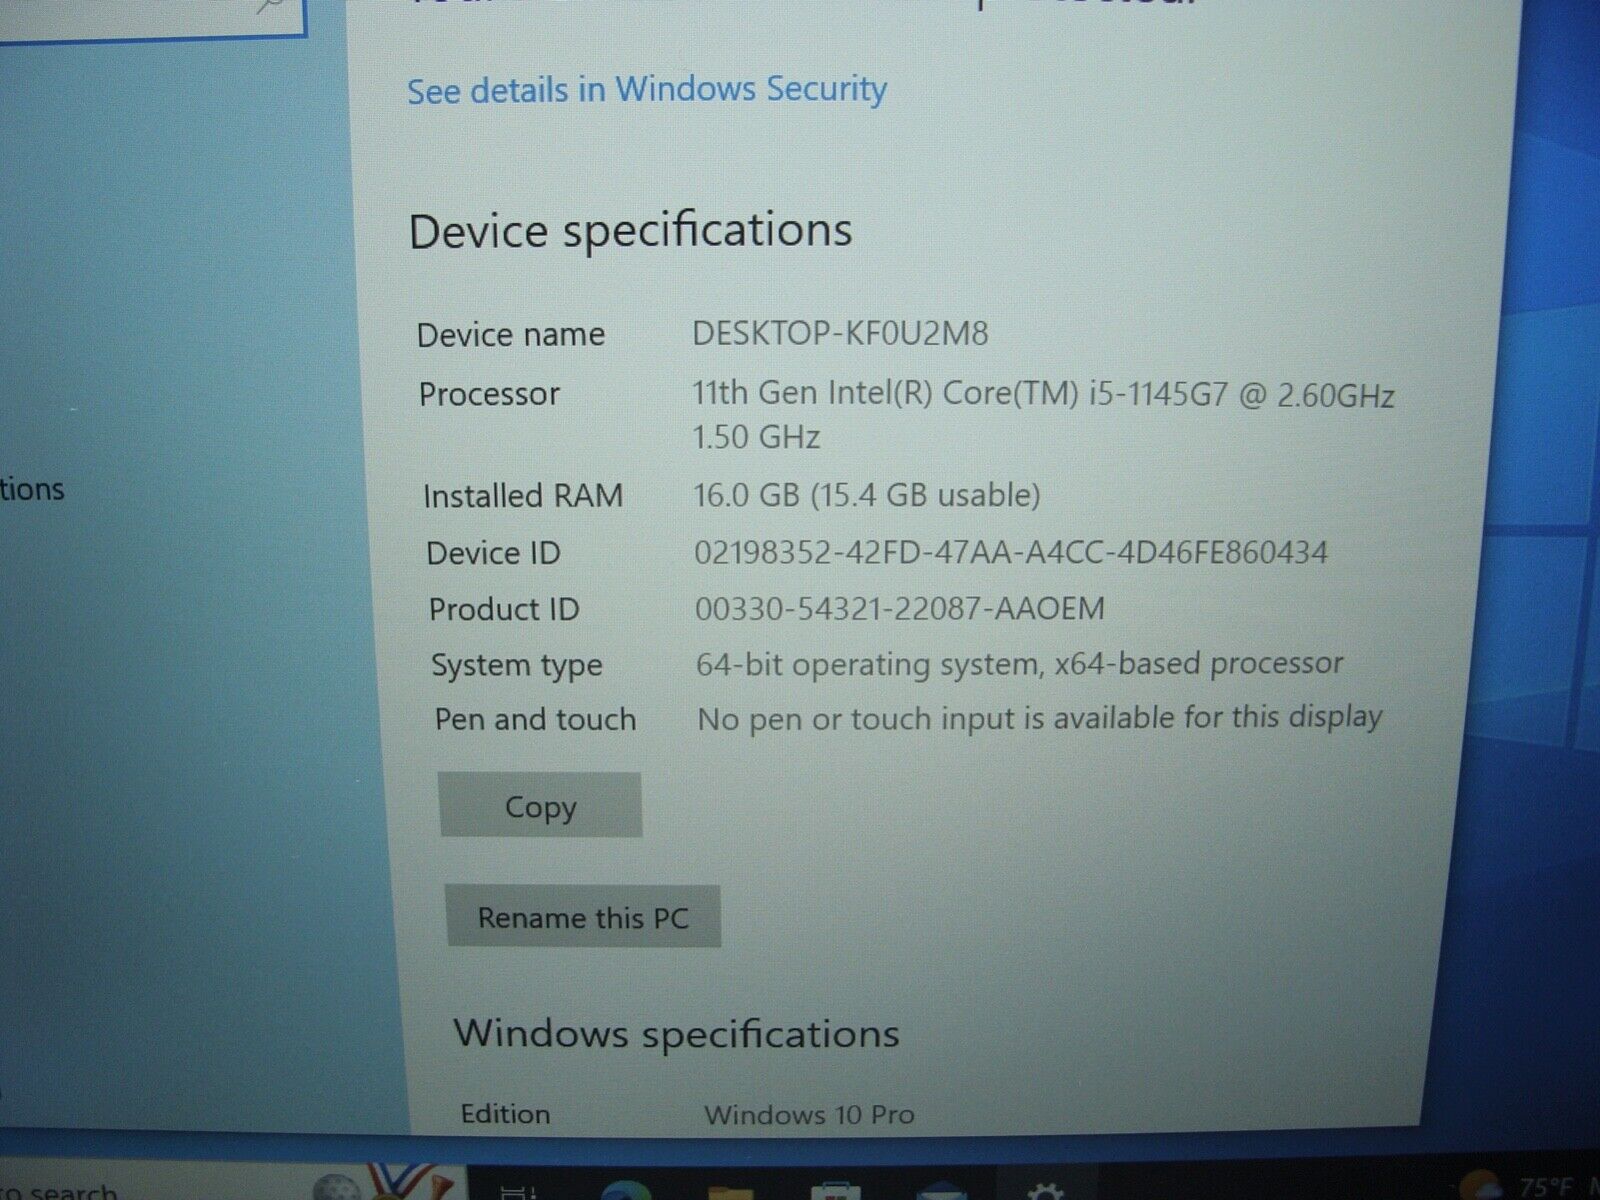Select the Windows 10 Pro edition value
Viewport: 1600px width, 1200px height.
809,1114
